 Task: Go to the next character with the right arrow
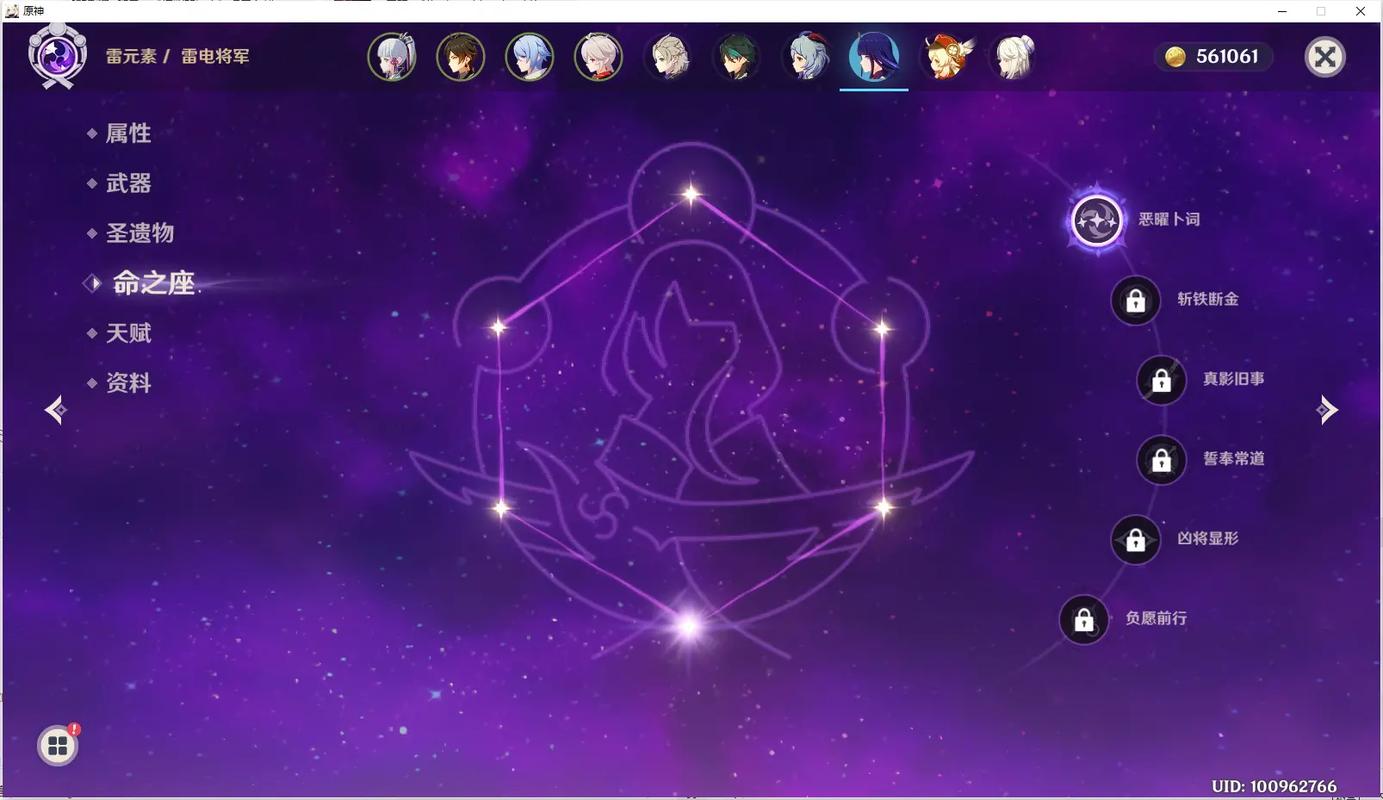[x=1327, y=409]
